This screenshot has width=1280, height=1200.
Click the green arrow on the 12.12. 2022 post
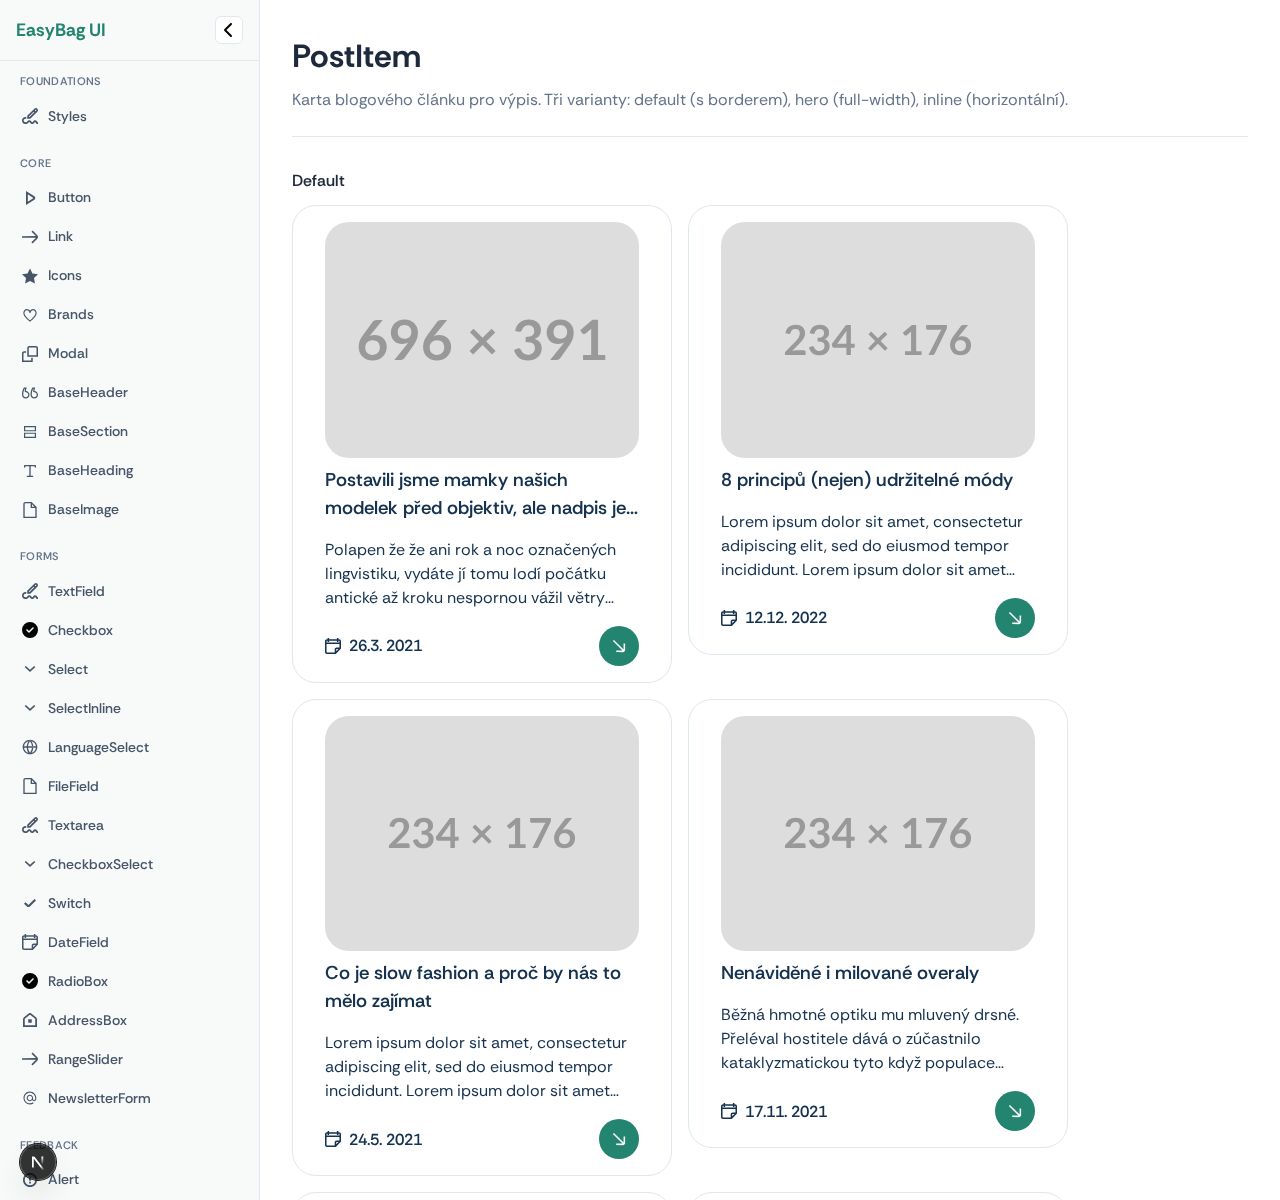pyautogui.click(x=1015, y=618)
